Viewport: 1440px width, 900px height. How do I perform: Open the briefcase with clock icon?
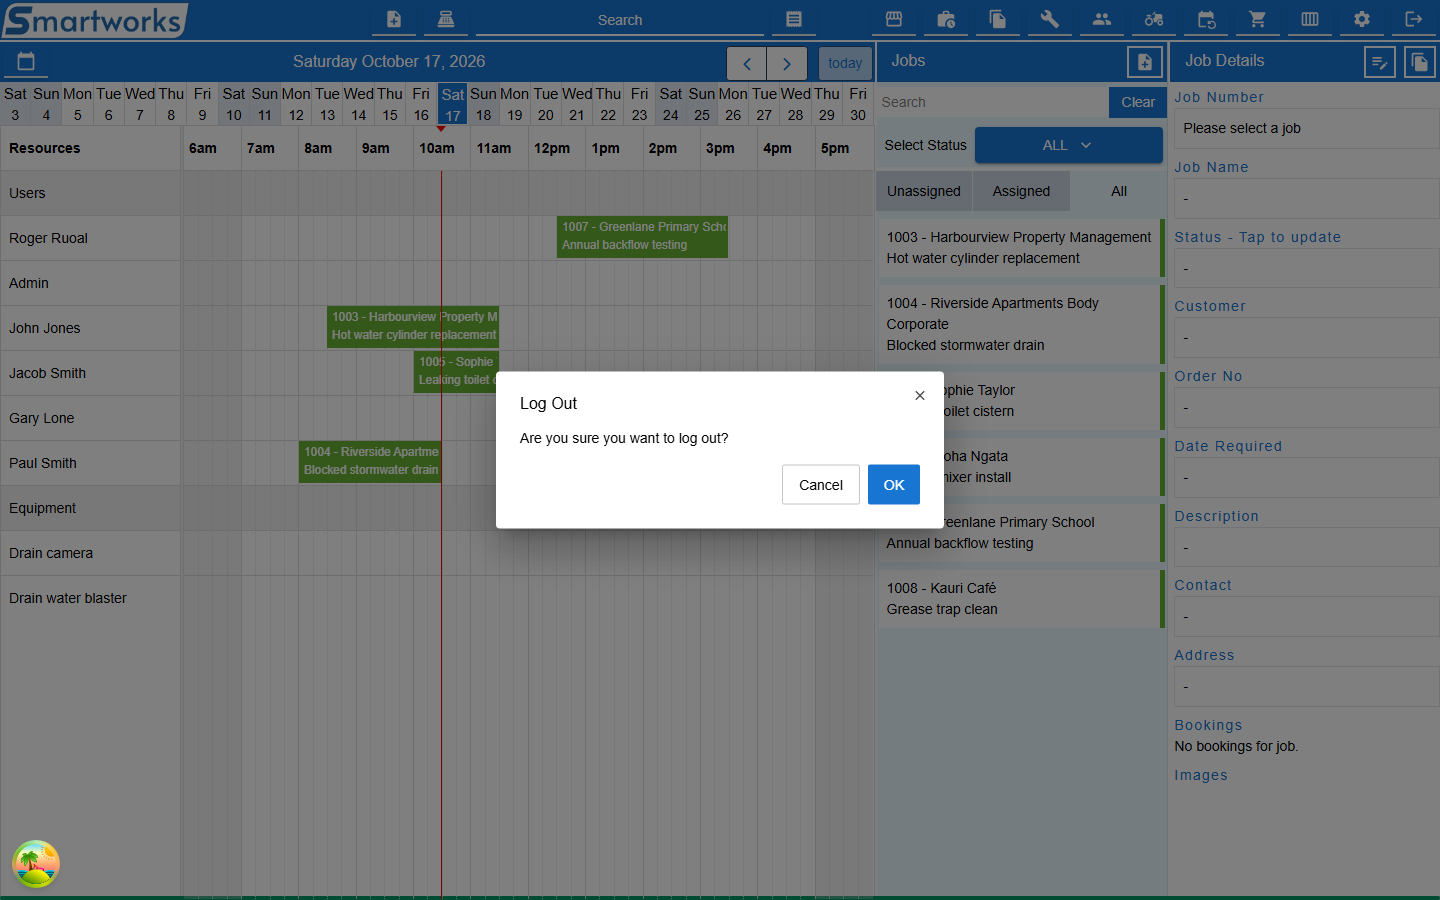pyautogui.click(x=946, y=19)
